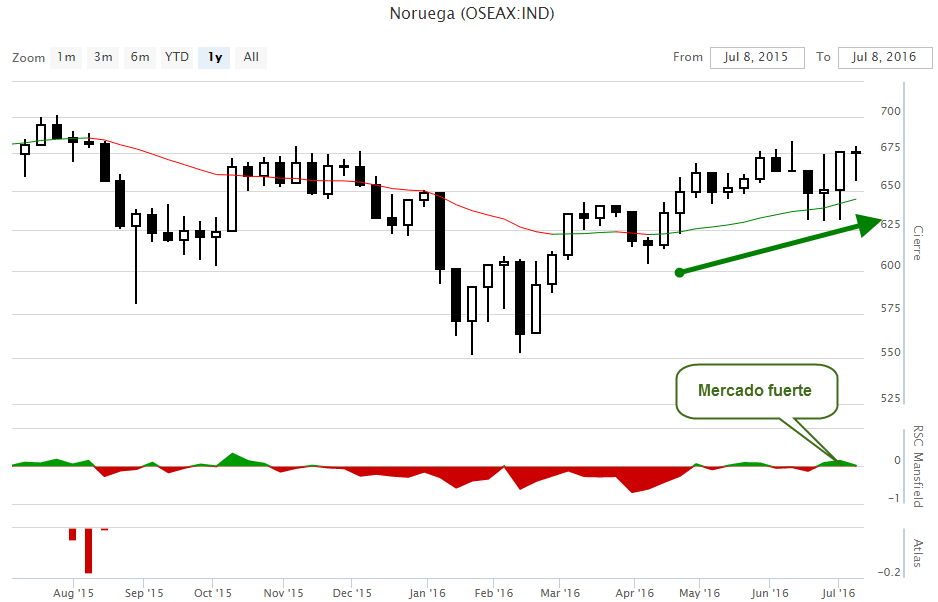Click the 700 price axis label

tap(890, 111)
